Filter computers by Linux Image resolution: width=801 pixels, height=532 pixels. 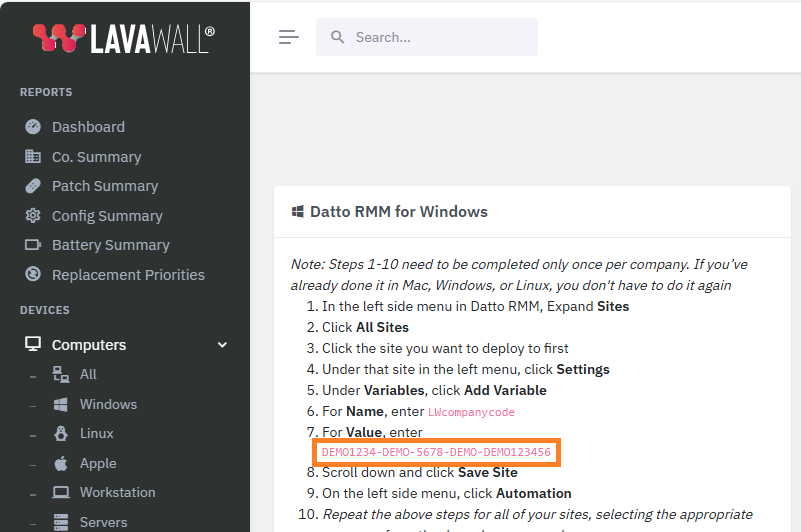tap(97, 433)
